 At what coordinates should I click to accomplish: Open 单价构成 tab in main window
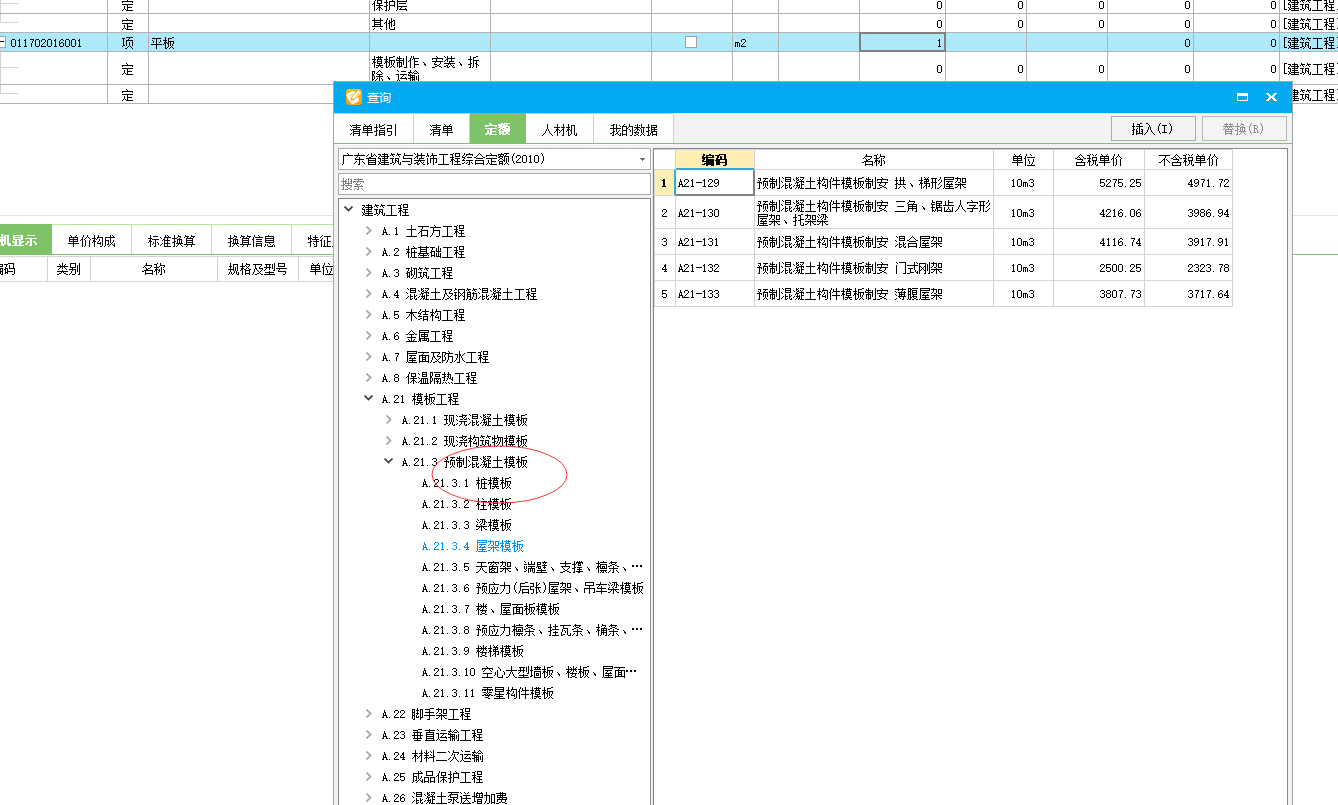click(x=91, y=241)
